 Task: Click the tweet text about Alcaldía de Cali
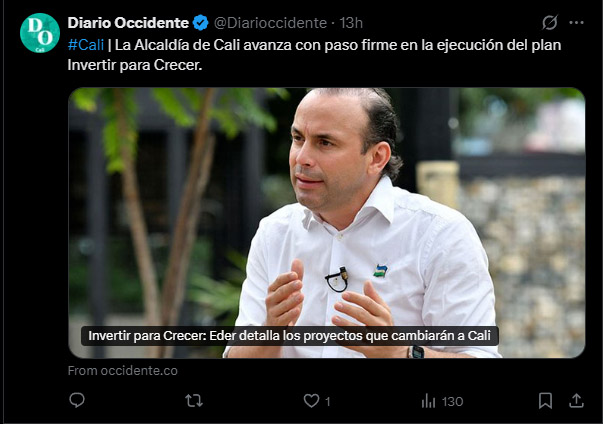click(x=314, y=55)
